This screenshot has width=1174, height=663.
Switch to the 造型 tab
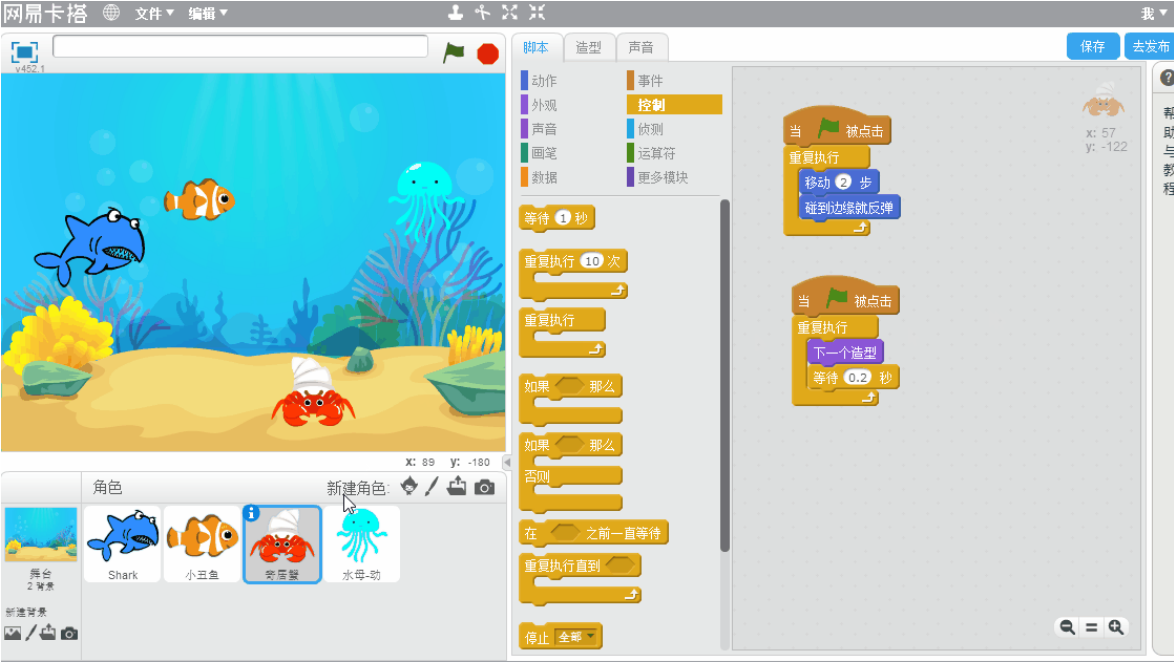[589, 47]
